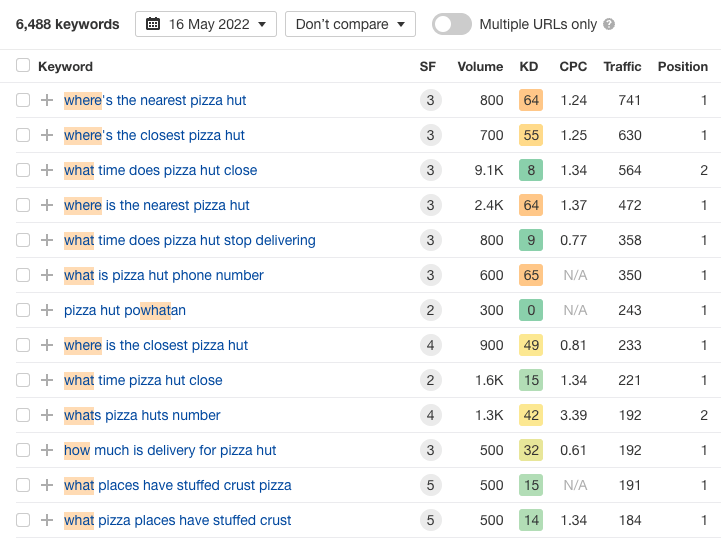Click the plus icon next to "whats pizza huts number"
721x539 pixels.
tap(47, 415)
